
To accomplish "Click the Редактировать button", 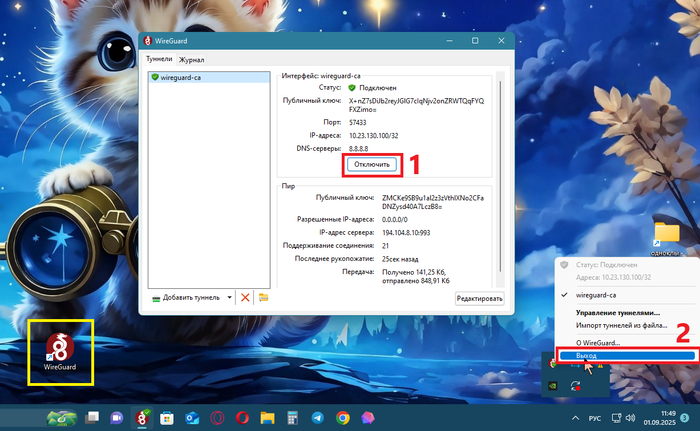I will pyautogui.click(x=479, y=298).
